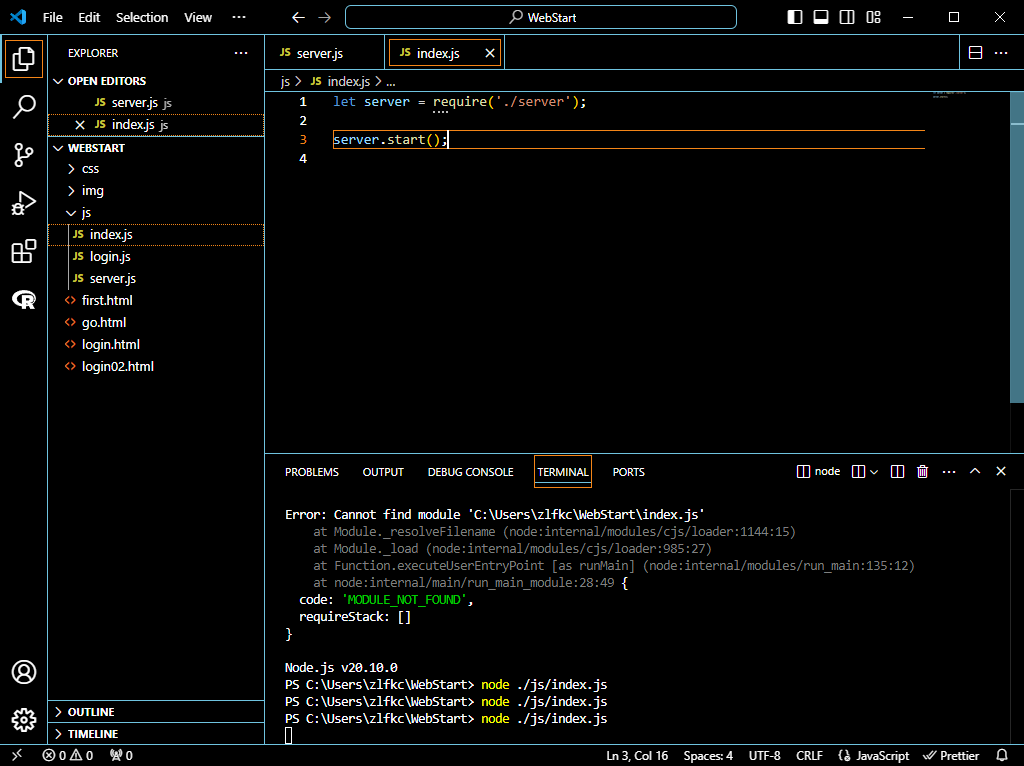
Task: Open the Search view
Action: tap(24, 106)
